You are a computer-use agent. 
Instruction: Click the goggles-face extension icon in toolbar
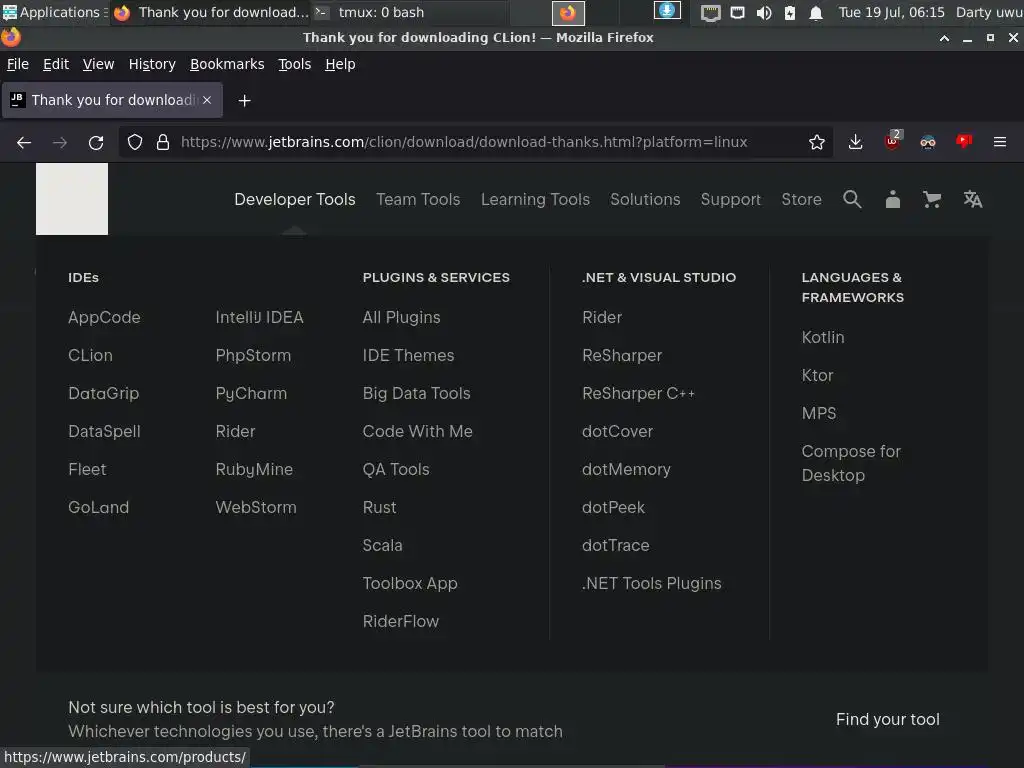[928, 142]
